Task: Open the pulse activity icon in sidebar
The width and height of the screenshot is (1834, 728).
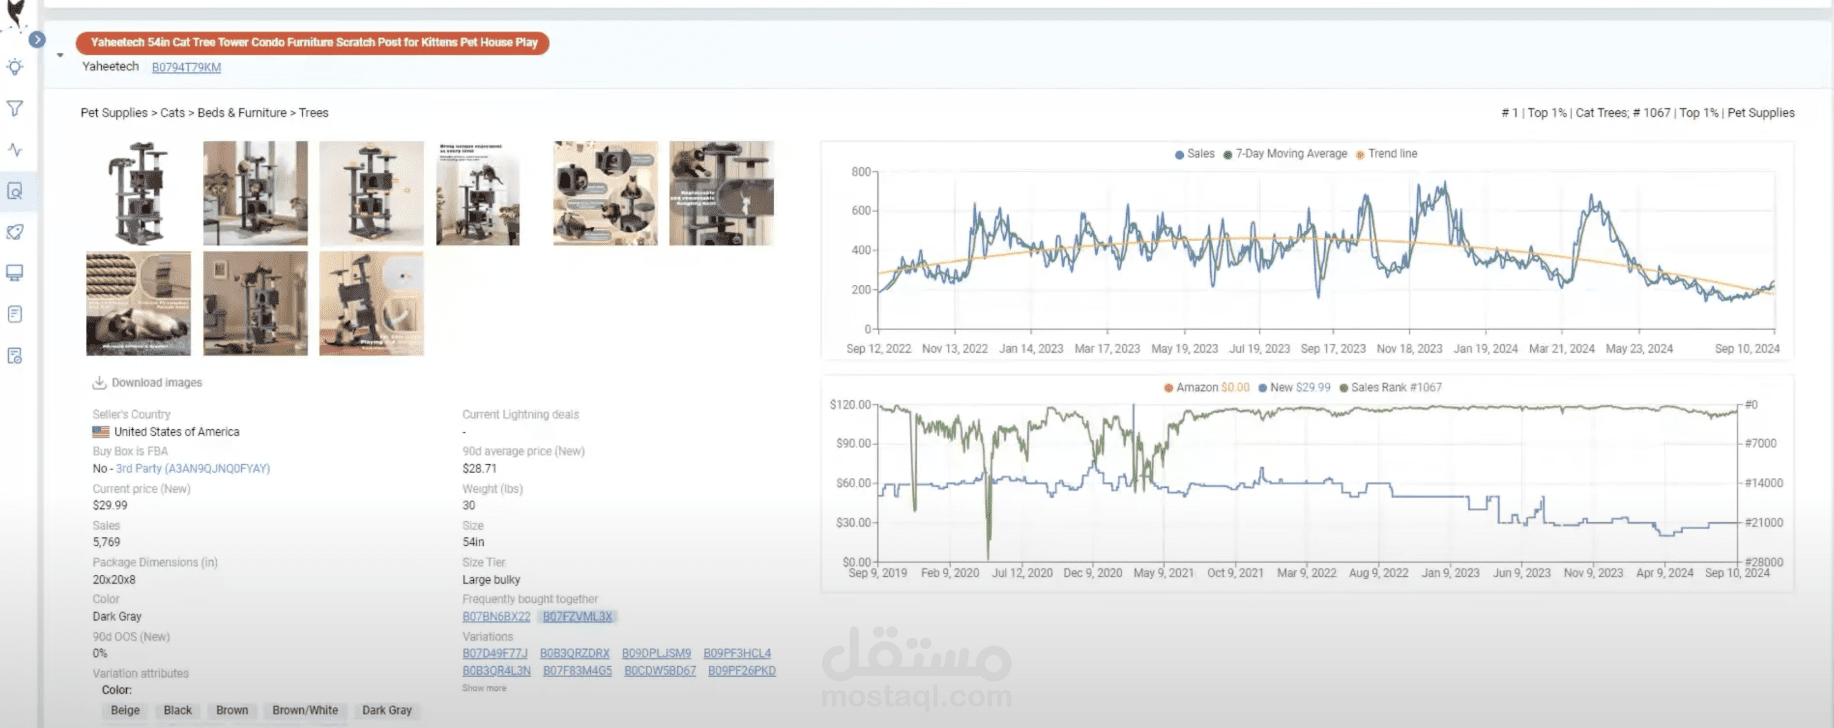Action: click(15, 150)
